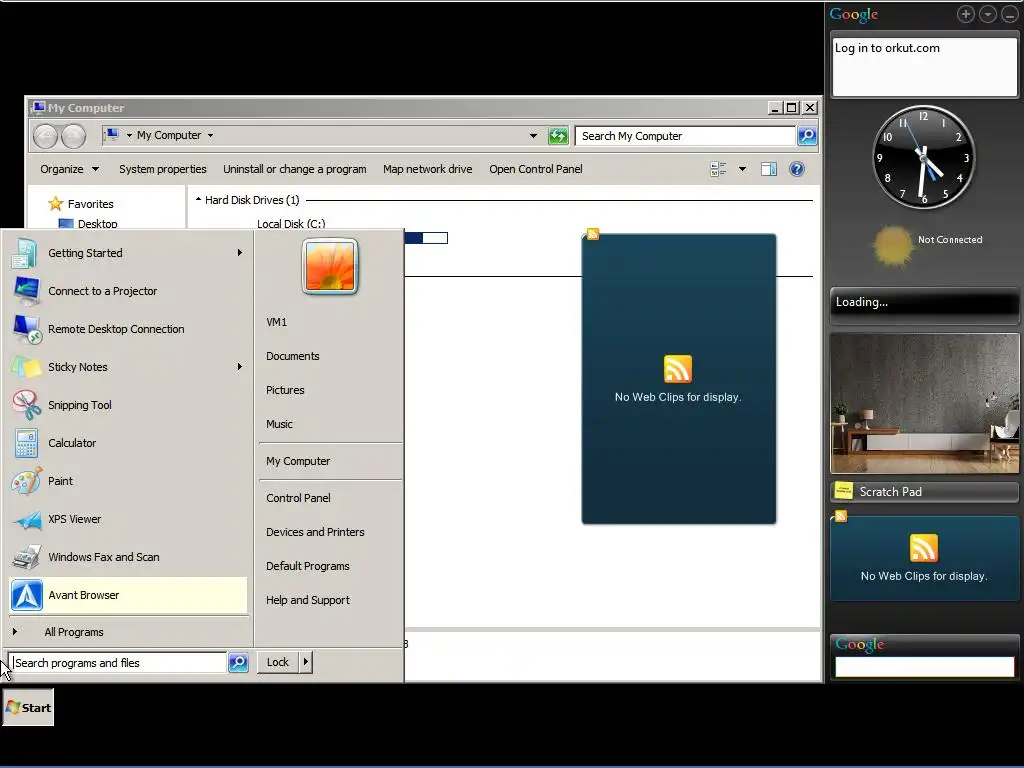Click the change view icon in toolbar

[x=718, y=169]
